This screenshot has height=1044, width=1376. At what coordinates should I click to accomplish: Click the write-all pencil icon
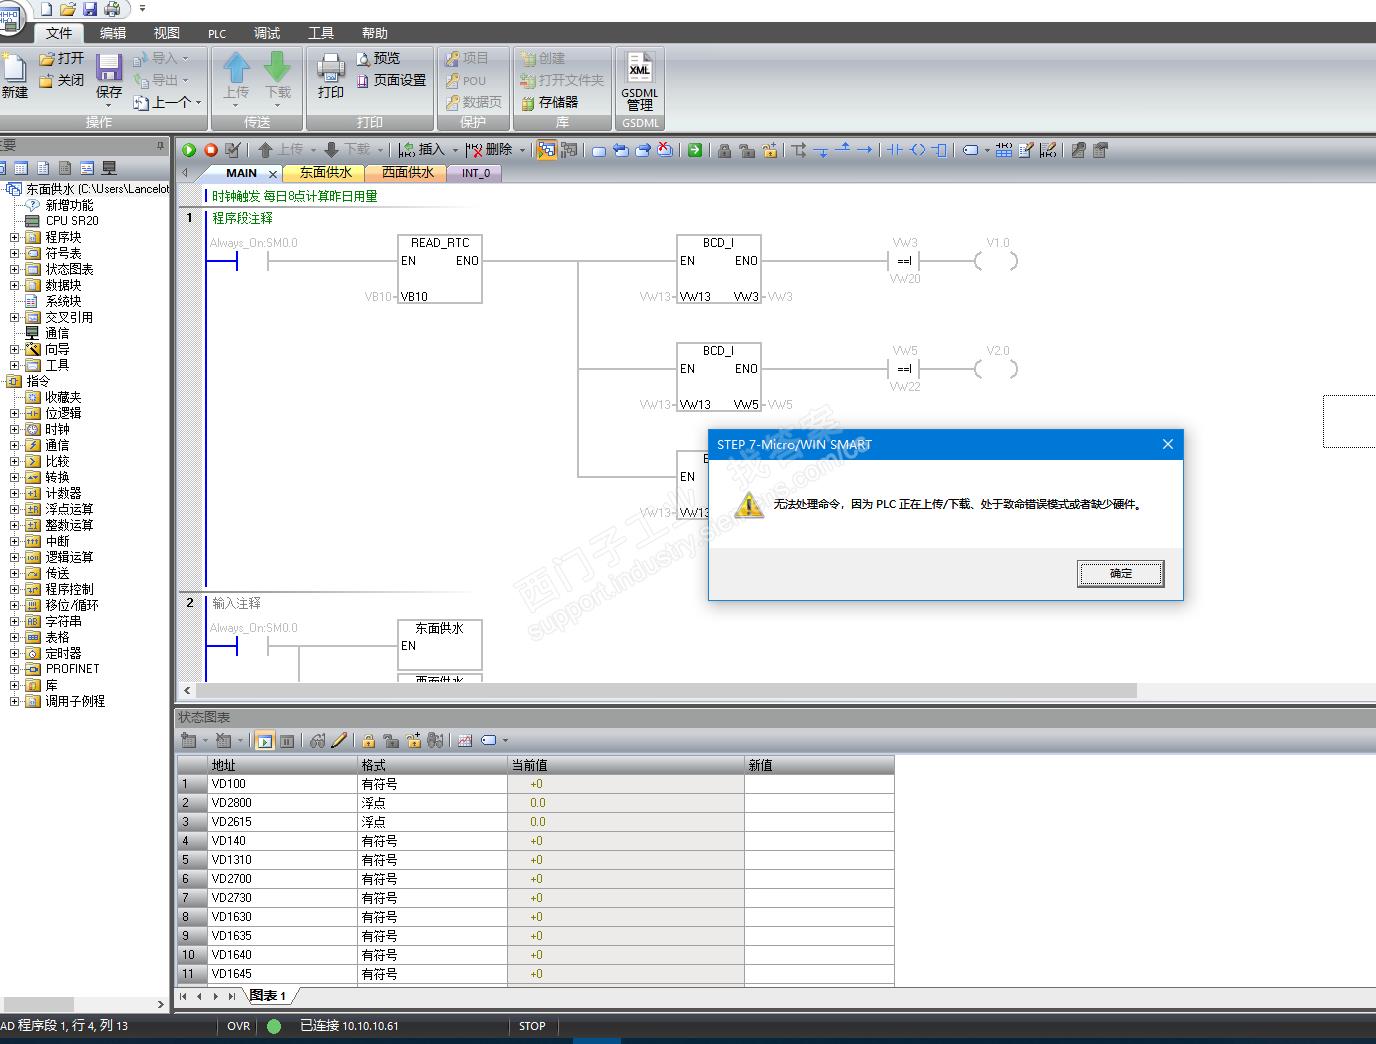[339, 741]
